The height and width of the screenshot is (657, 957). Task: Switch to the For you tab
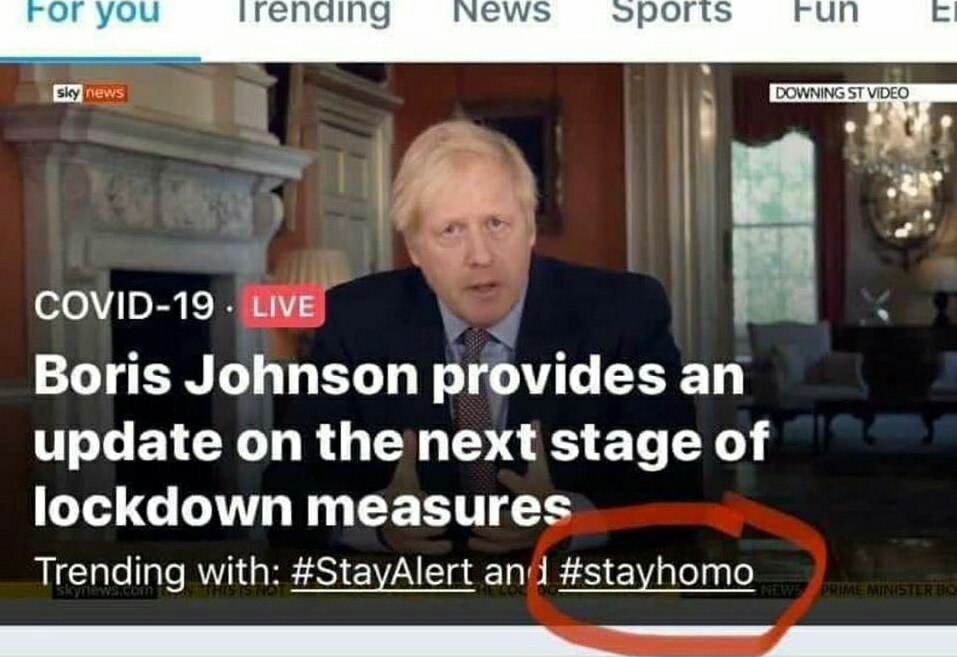coord(93,11)
